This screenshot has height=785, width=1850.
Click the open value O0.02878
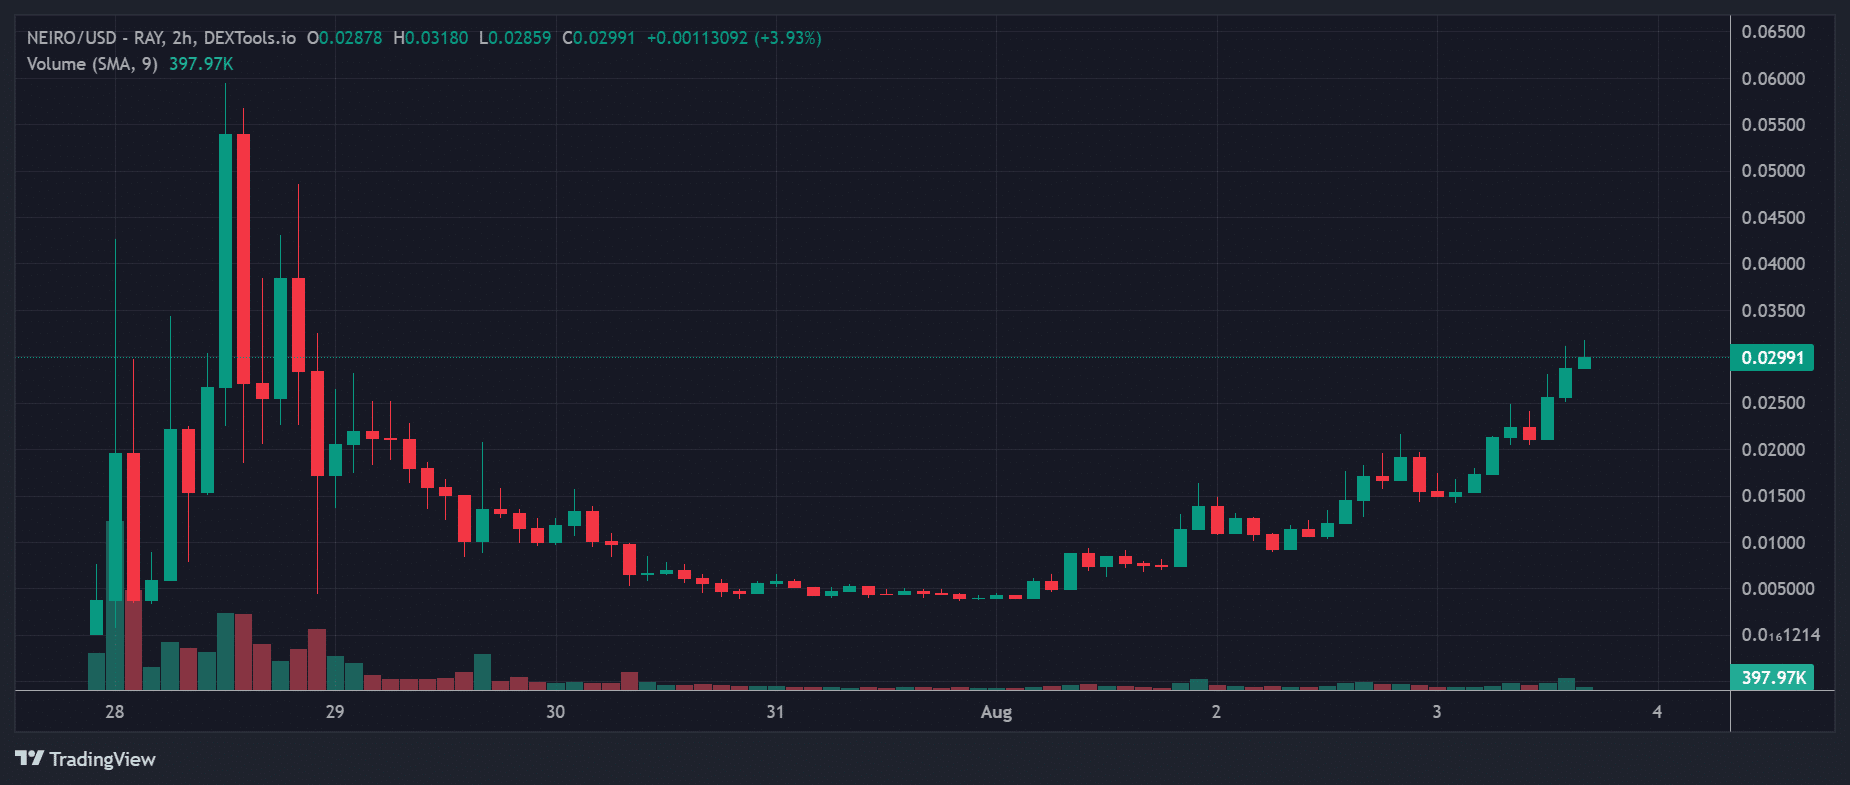tap(344, 38)
